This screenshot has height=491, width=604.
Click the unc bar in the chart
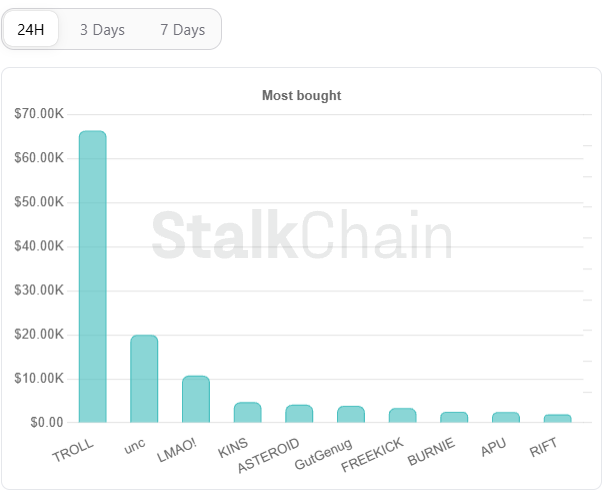tap(144, 379)
